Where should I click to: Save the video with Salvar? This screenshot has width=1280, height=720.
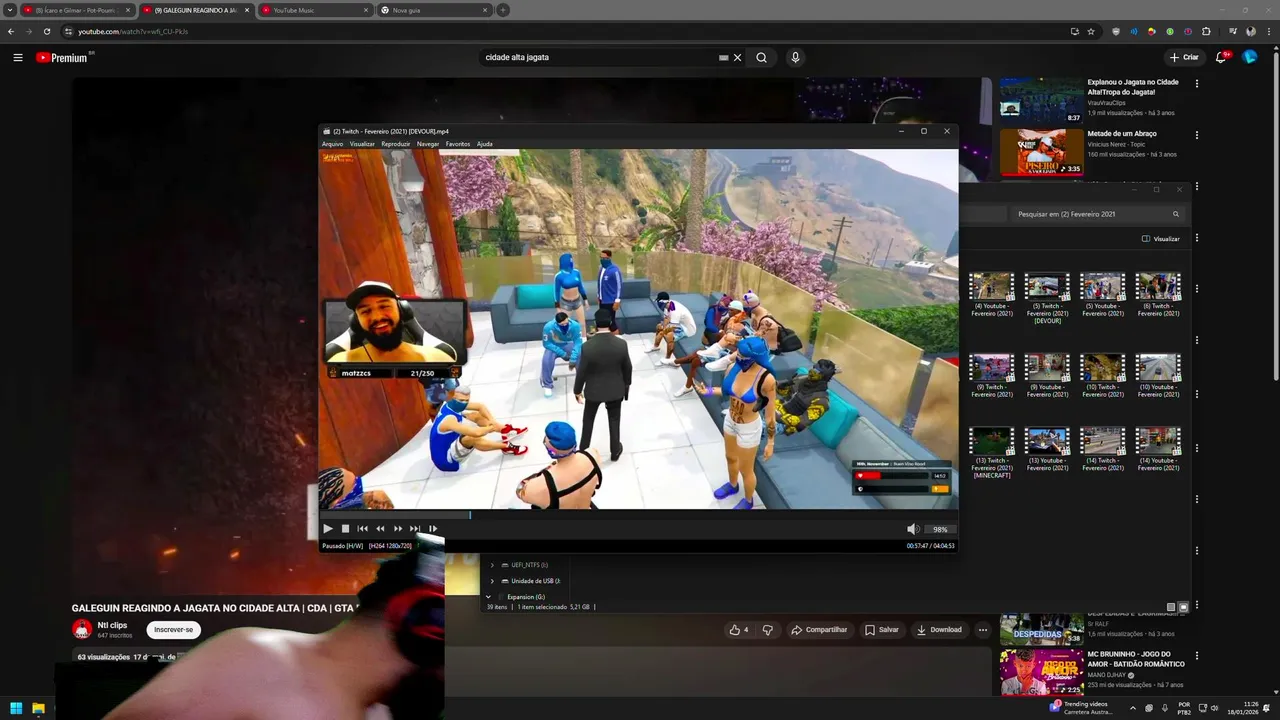tap(882, 630)
